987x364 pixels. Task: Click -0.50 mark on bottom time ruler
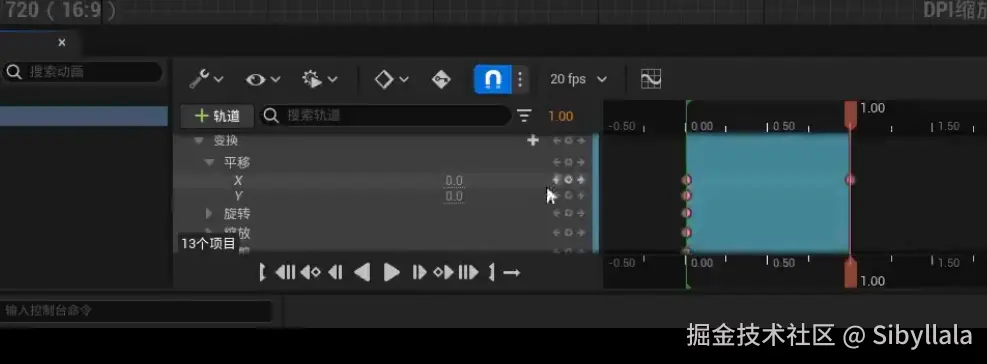pos(622,263)
